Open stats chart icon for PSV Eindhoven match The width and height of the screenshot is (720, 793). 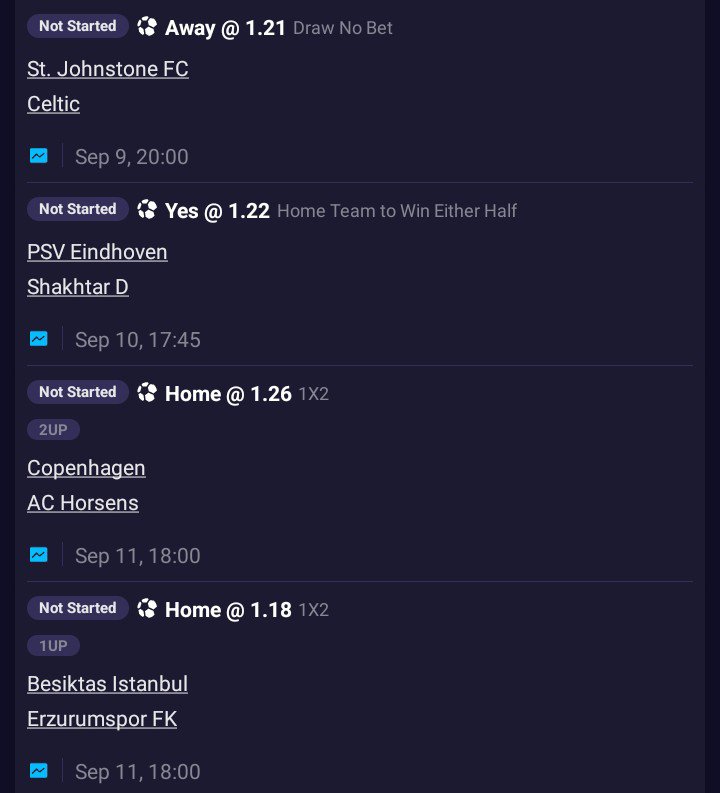tap(39, 339)
